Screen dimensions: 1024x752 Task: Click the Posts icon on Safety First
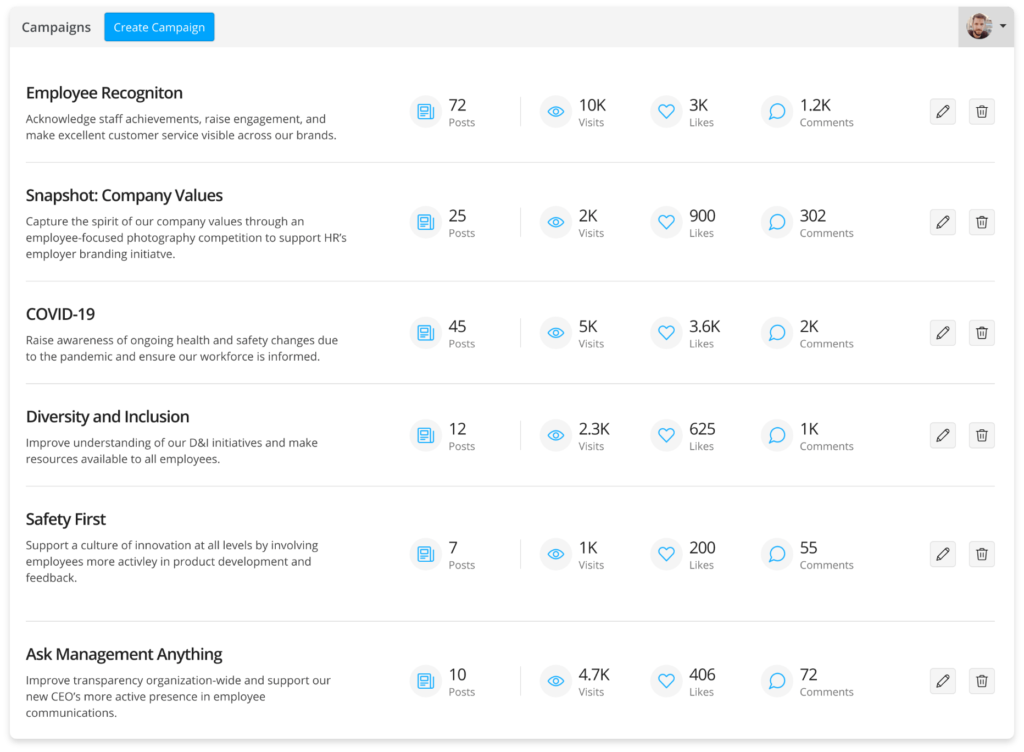(x=425, y=553)
